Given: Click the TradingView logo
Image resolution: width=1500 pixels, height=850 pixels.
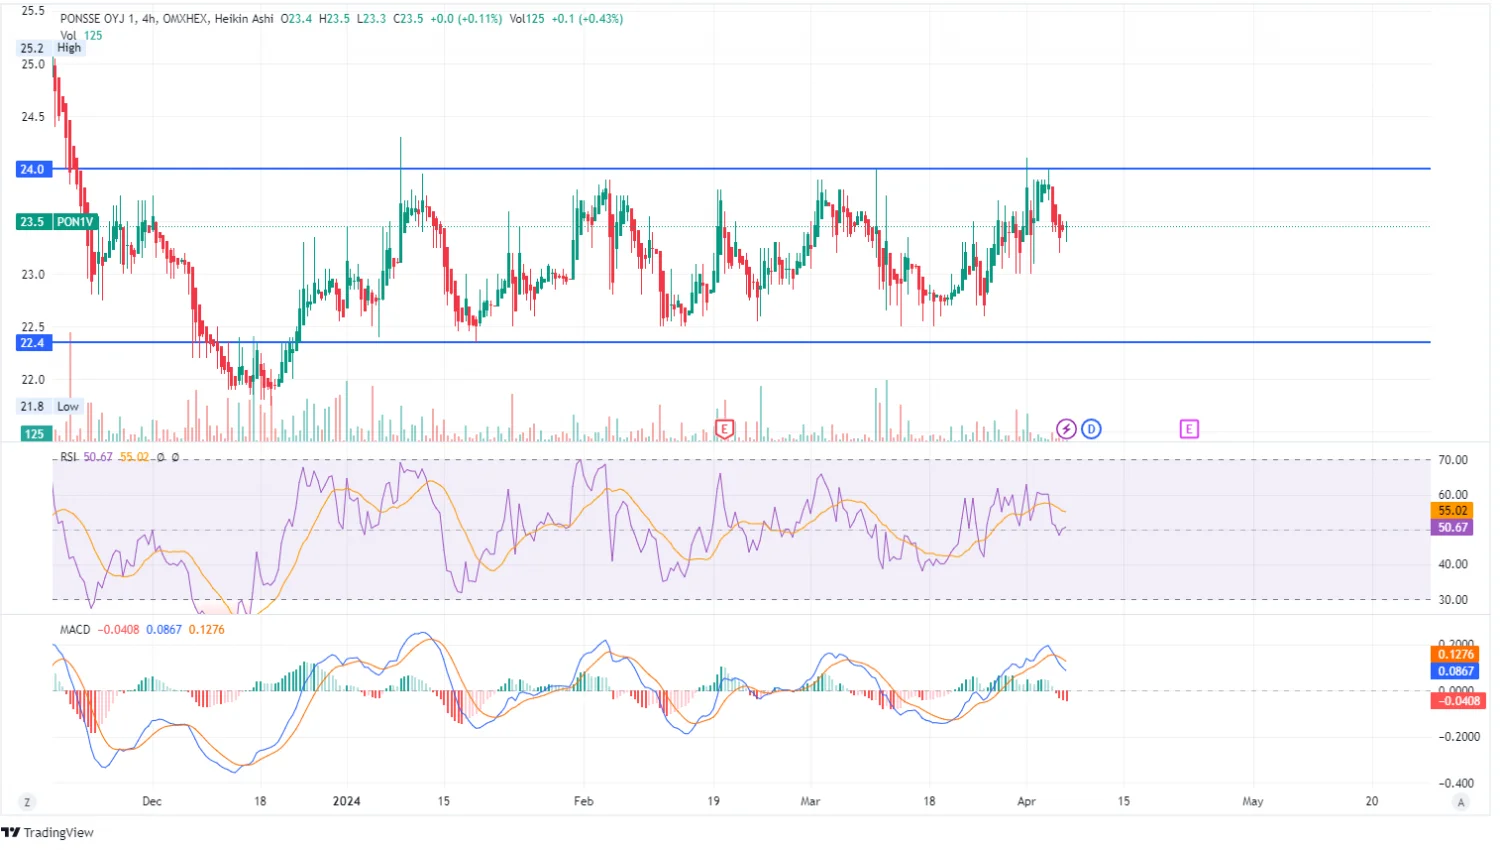Looking at the screenshot, I should click(x=48, y=832).
